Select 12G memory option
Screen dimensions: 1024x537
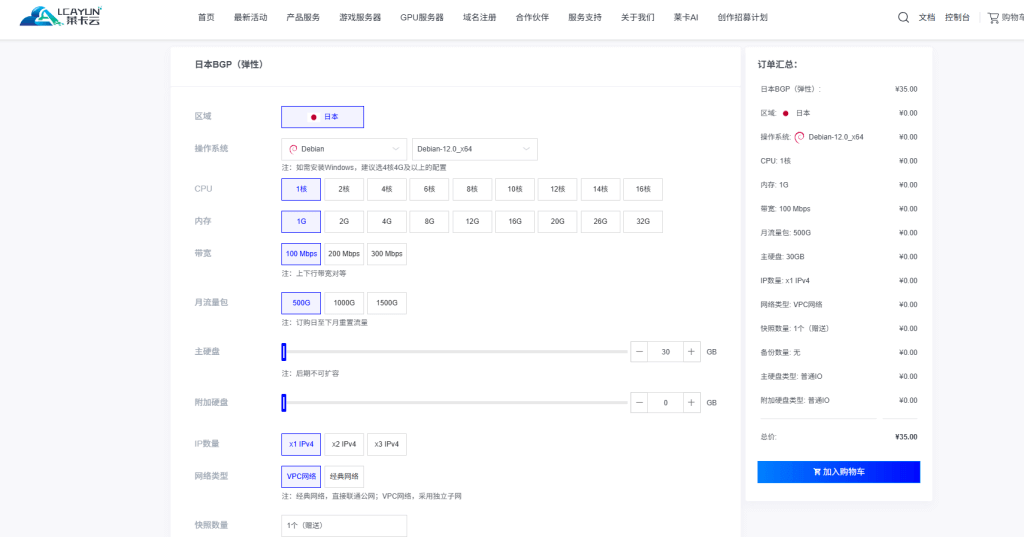click(472, 221)
